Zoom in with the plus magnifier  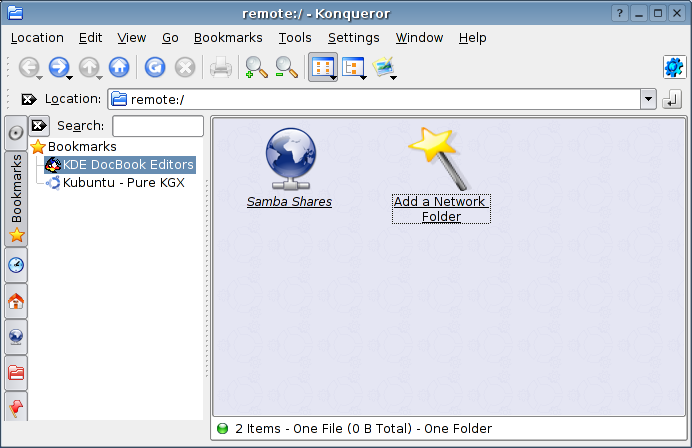click(256, 68)
